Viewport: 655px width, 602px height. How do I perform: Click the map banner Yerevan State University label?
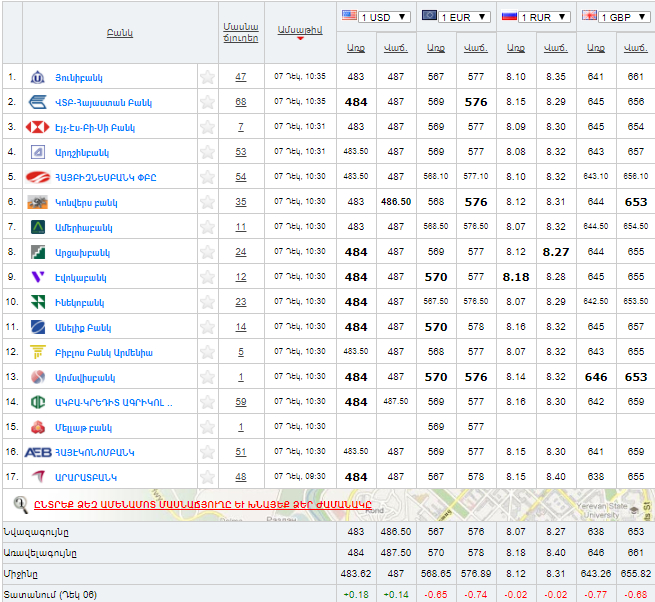[602, 511]
